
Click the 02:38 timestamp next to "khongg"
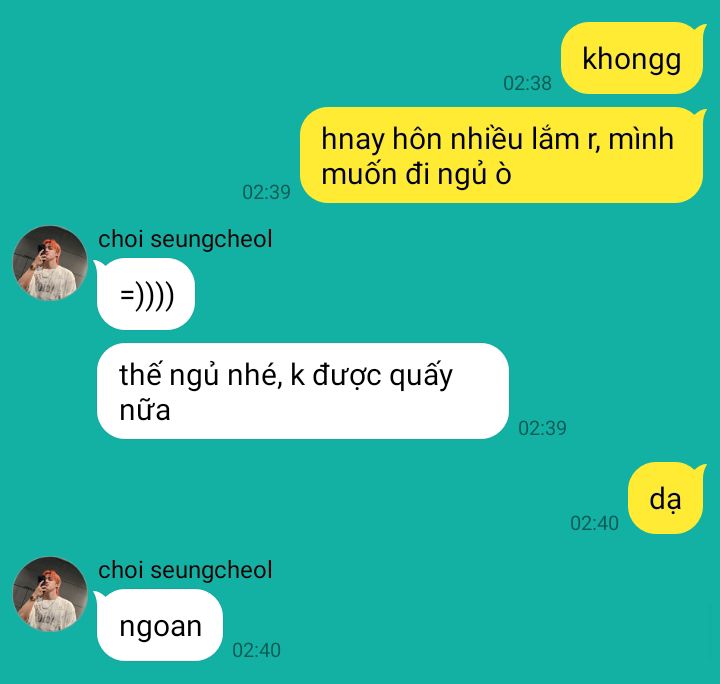pyautogui.click(x=527, y=83)
